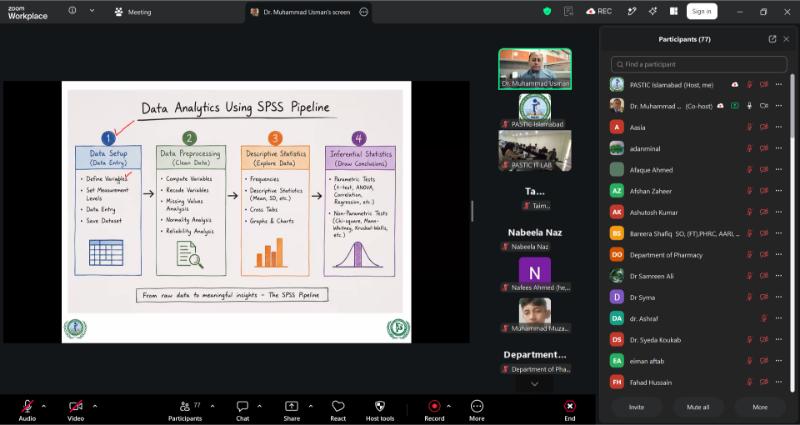
Task: Open more options for Department of Pharmacy row
Action: pos(779,255)
